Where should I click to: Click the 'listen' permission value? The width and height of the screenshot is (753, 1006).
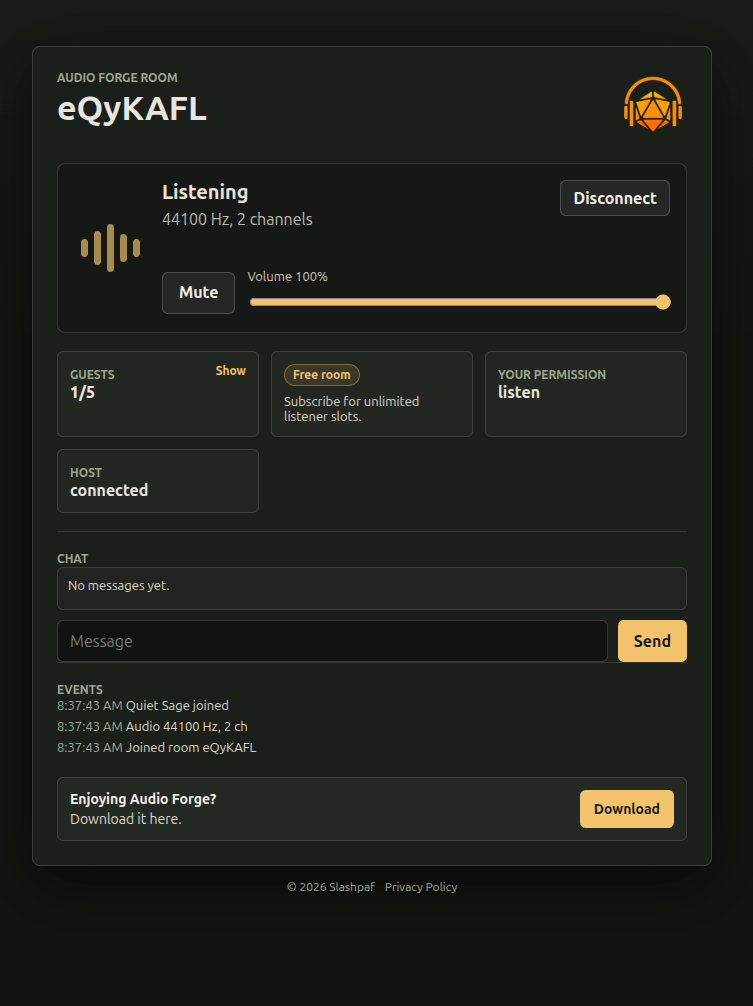[519, 393]
